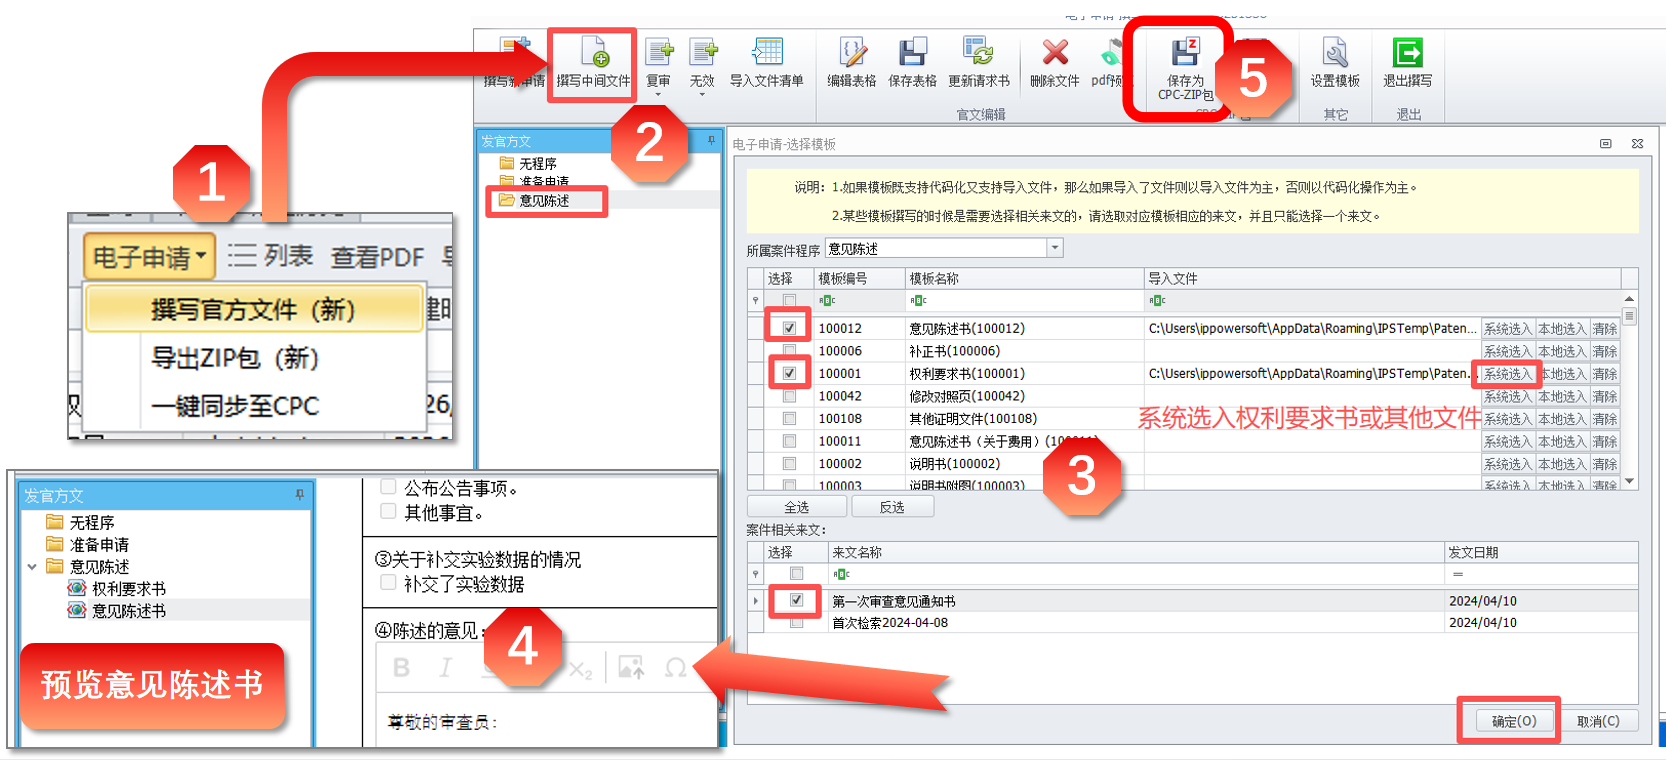The width and height of the screenshot is (1666, 760).
Task: Click the red 删除文件 icon
Action: pyautogui.click(x=1055, y=51)
